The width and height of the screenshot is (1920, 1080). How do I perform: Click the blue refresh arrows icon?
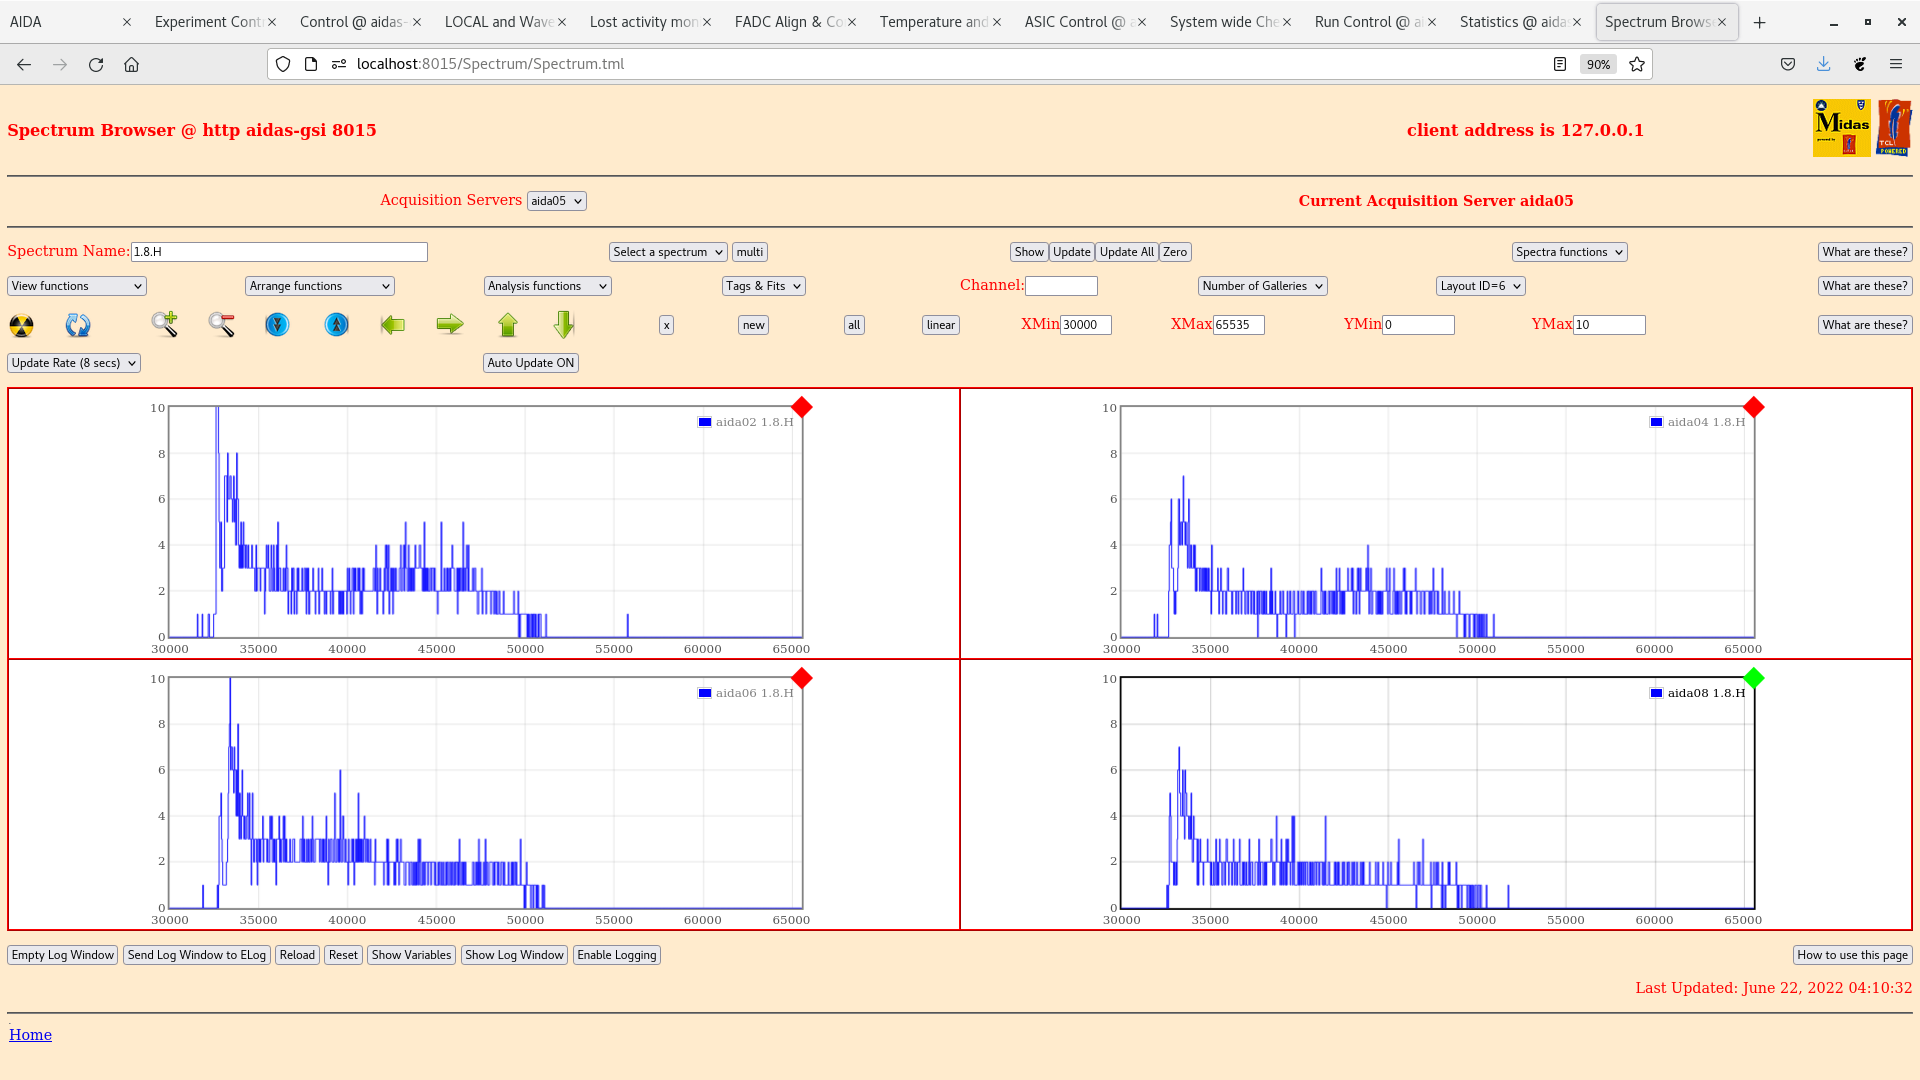[77, 325]
